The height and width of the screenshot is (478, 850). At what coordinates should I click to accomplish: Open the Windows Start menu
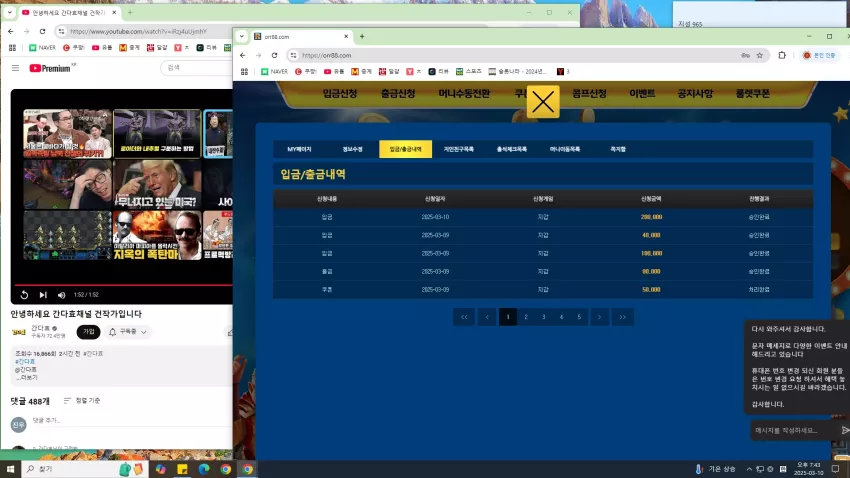[x=10, y=469]
